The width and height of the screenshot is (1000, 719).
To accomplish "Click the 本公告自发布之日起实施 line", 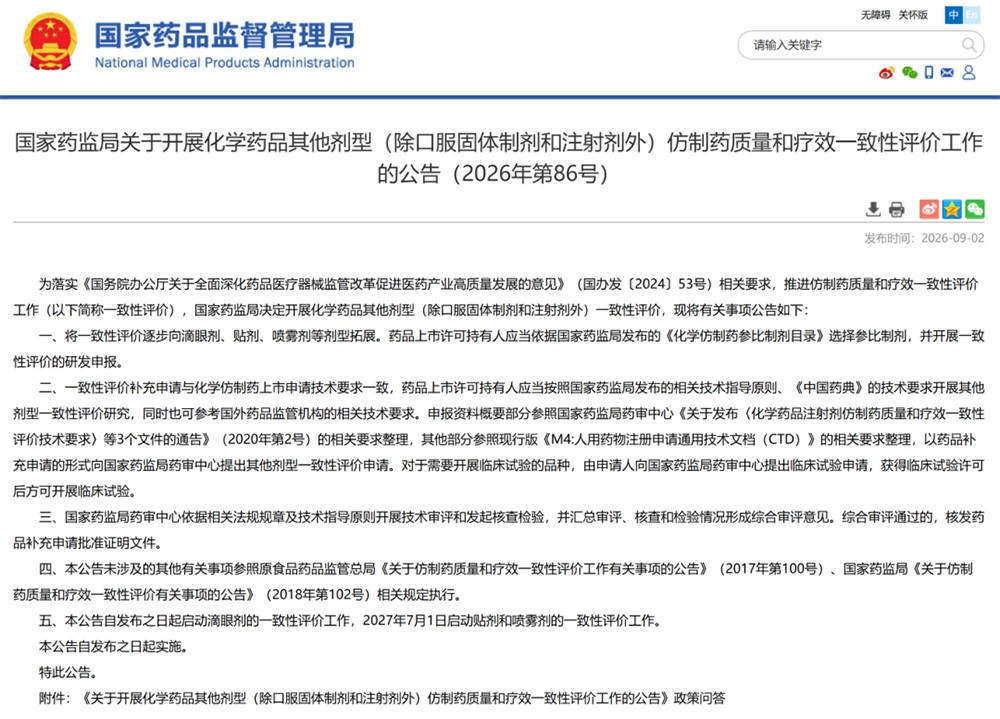I will [x=114, y=646].
